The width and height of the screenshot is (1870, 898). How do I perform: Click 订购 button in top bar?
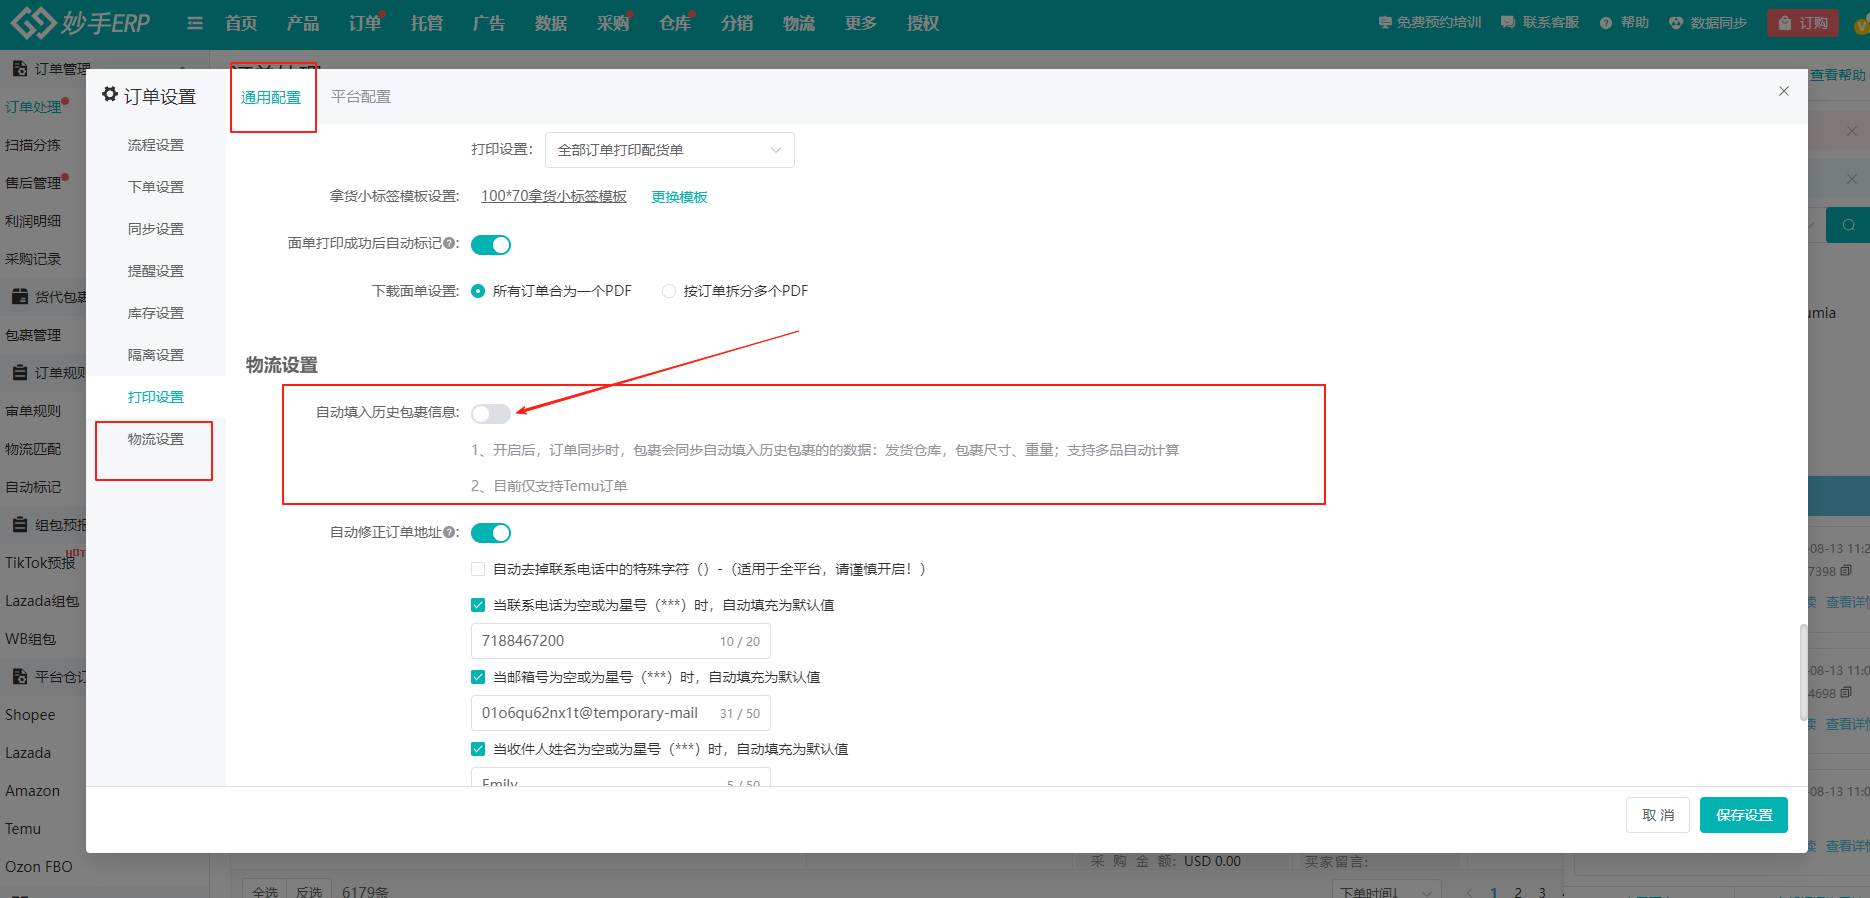[1803, 23]
